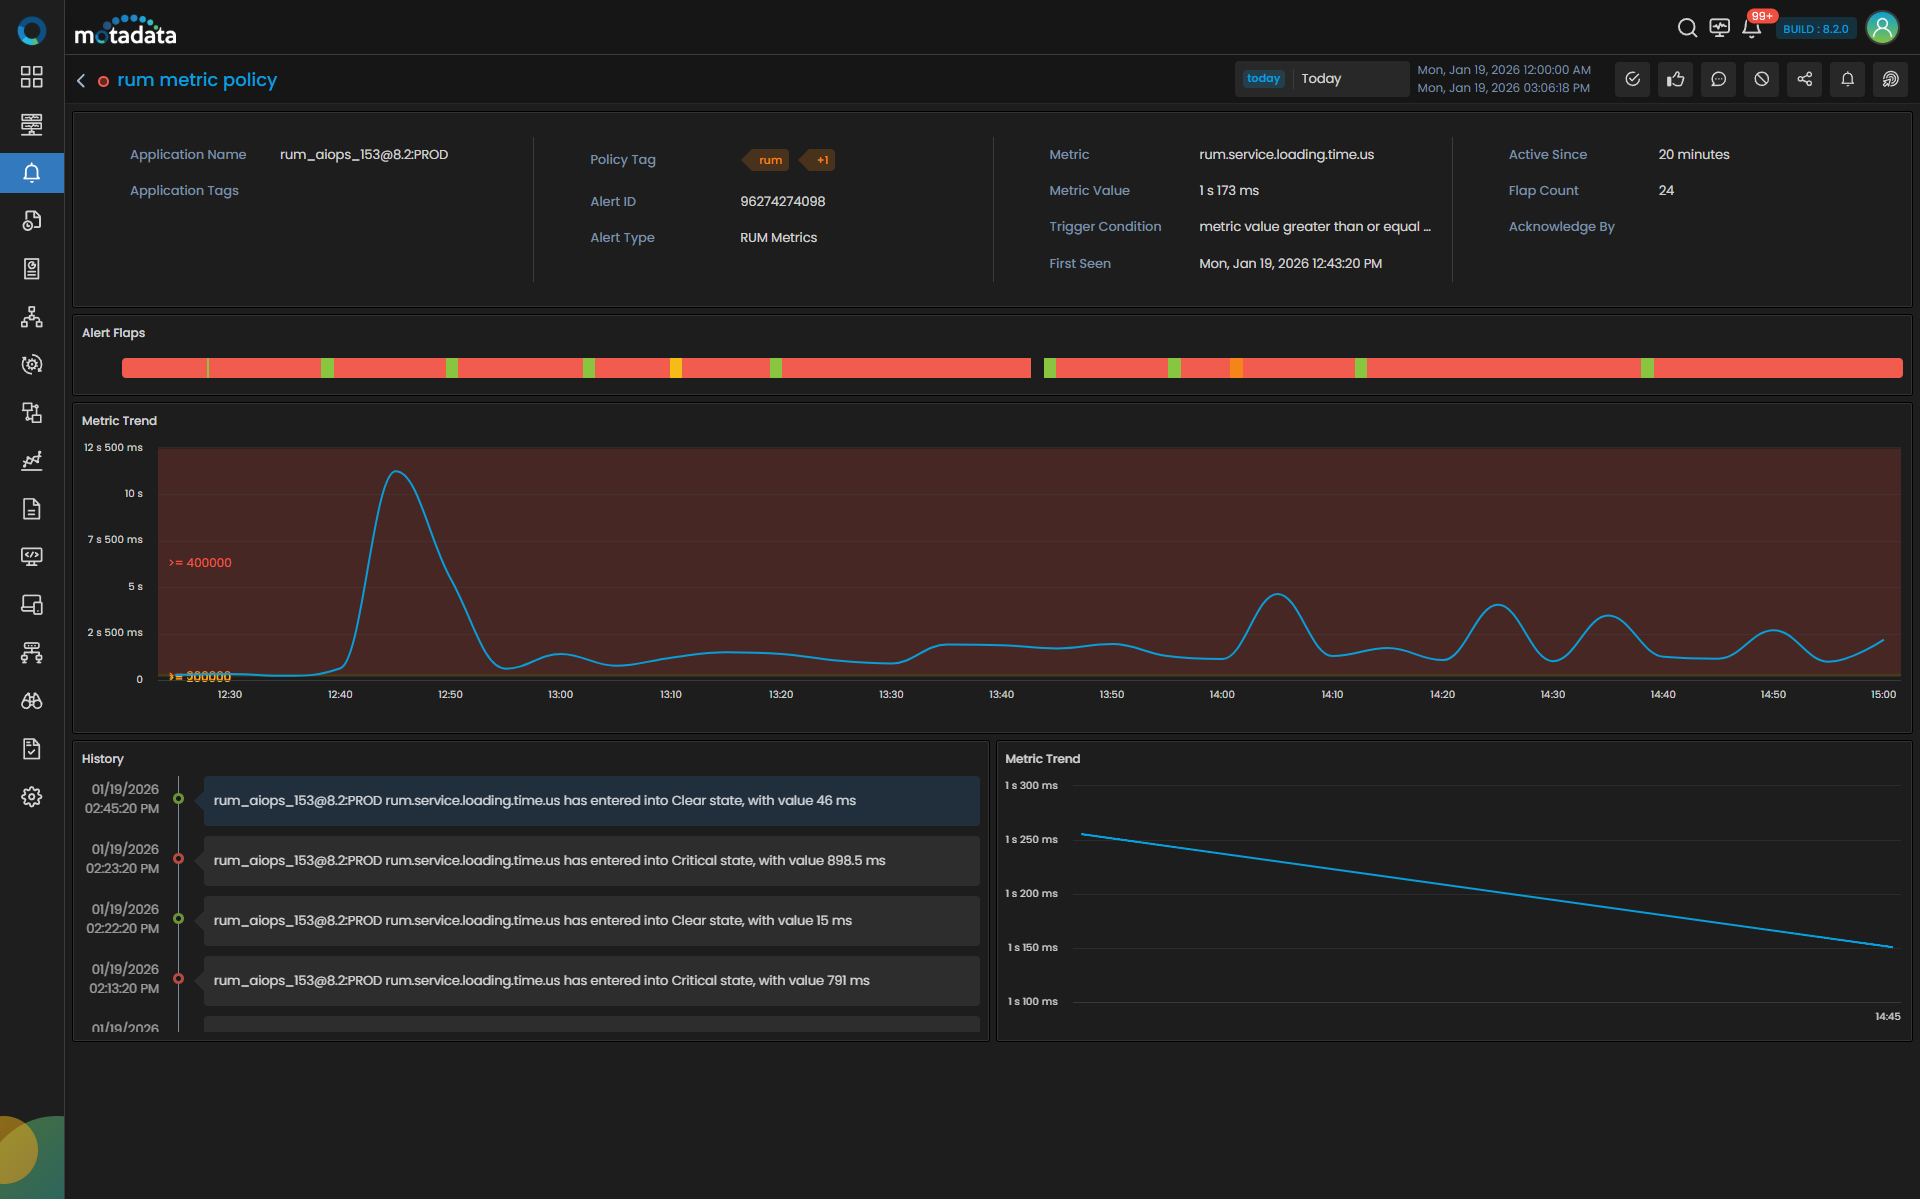Screen dimensions: 1920x1199
Task: Click the thumbs-up acknowledge alert icon
Action: (x=1676, y=79)
